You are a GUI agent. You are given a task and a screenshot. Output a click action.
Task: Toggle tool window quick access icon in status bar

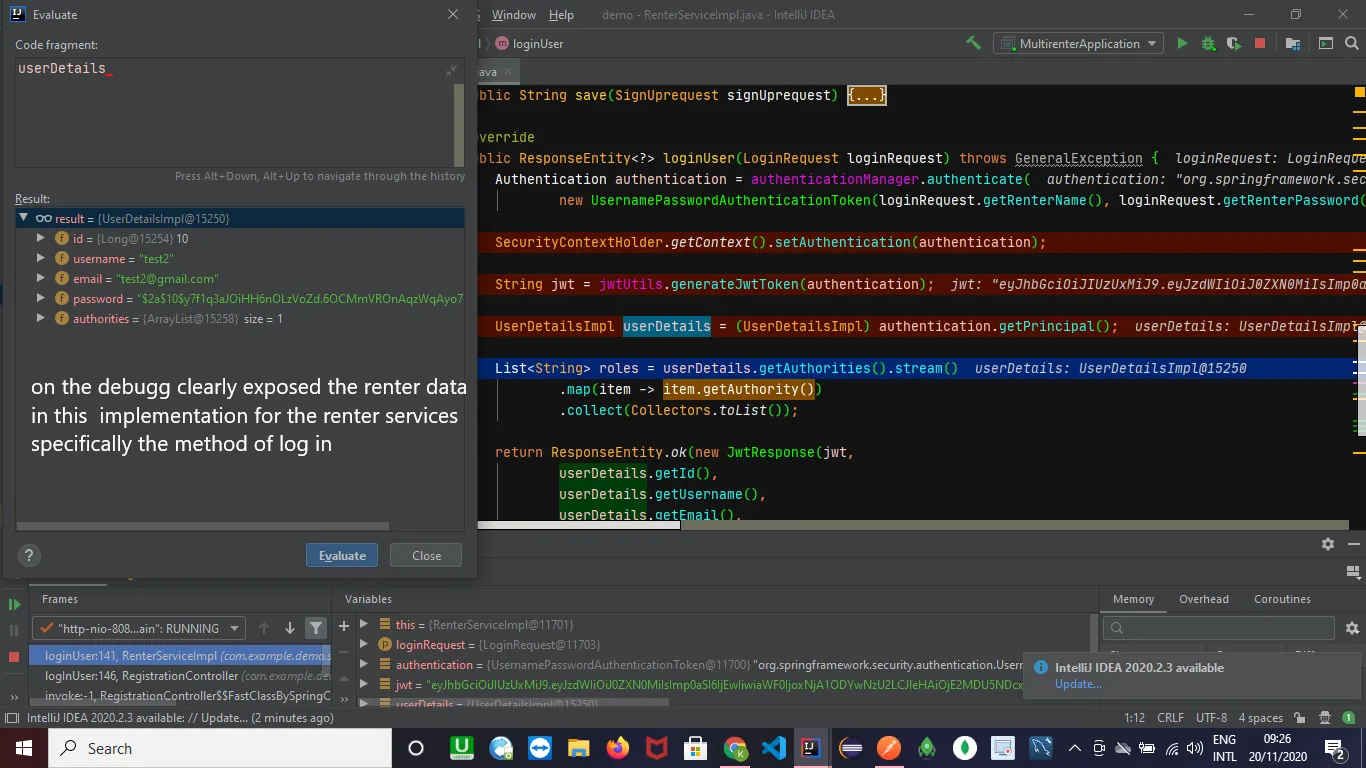tap(12, 718)
